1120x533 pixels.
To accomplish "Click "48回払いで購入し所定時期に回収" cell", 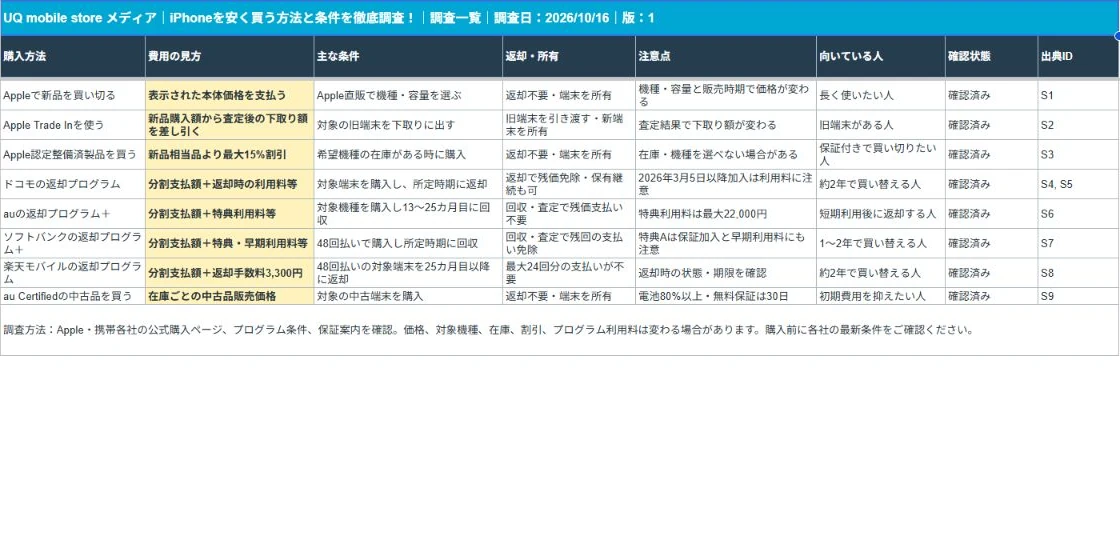I will point(408,244).
